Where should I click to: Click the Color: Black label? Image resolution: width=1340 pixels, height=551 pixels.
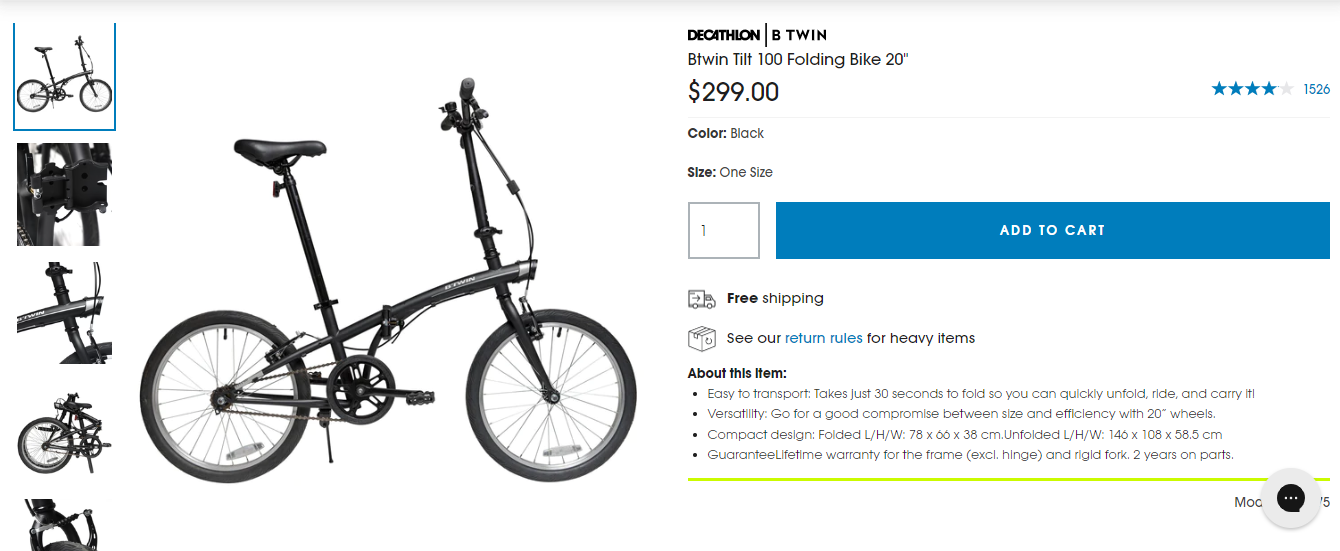coord(725,133)
